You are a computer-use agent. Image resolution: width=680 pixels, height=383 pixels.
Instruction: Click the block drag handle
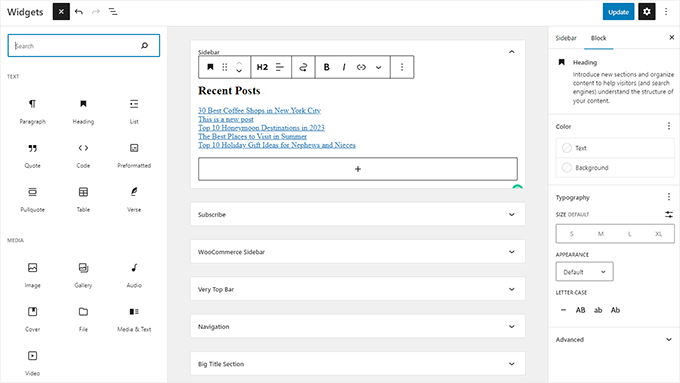225,67
